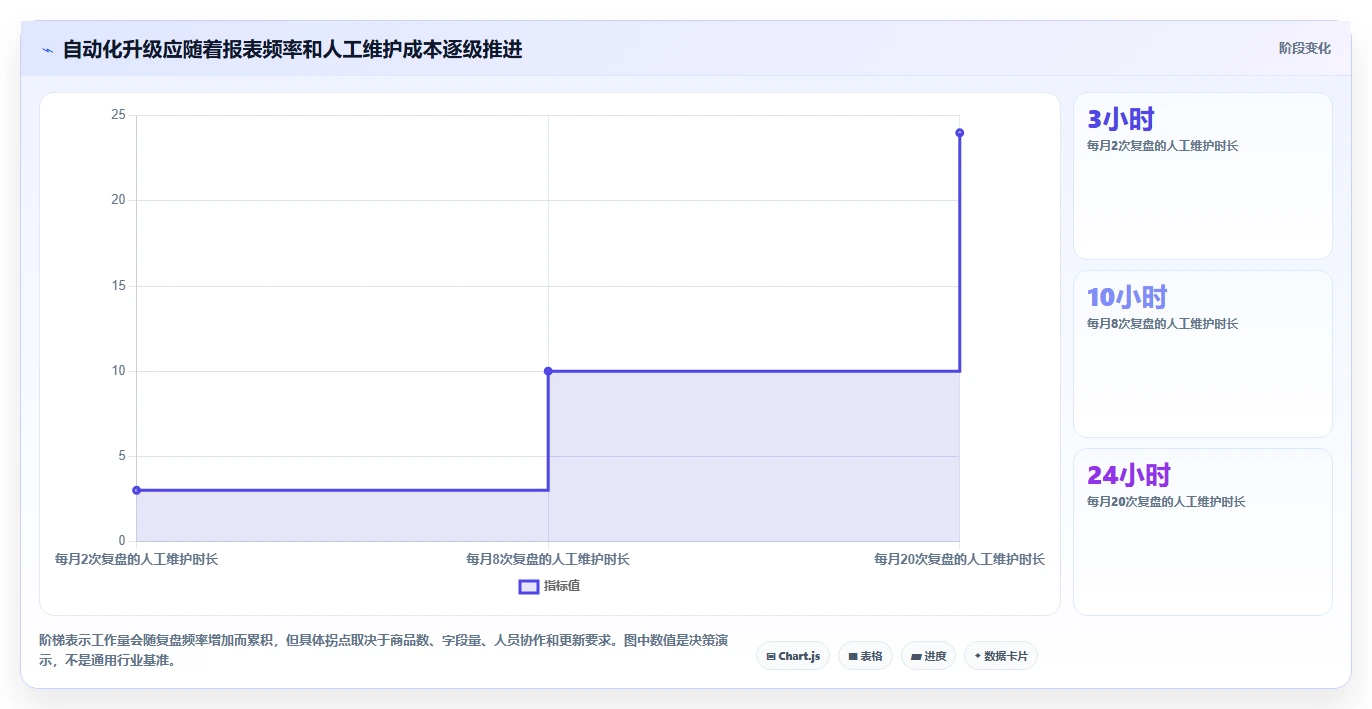Viewport: 1372px width, 709px height.
Task: Select the 表格 tag pill
Action: click(865, 656)
